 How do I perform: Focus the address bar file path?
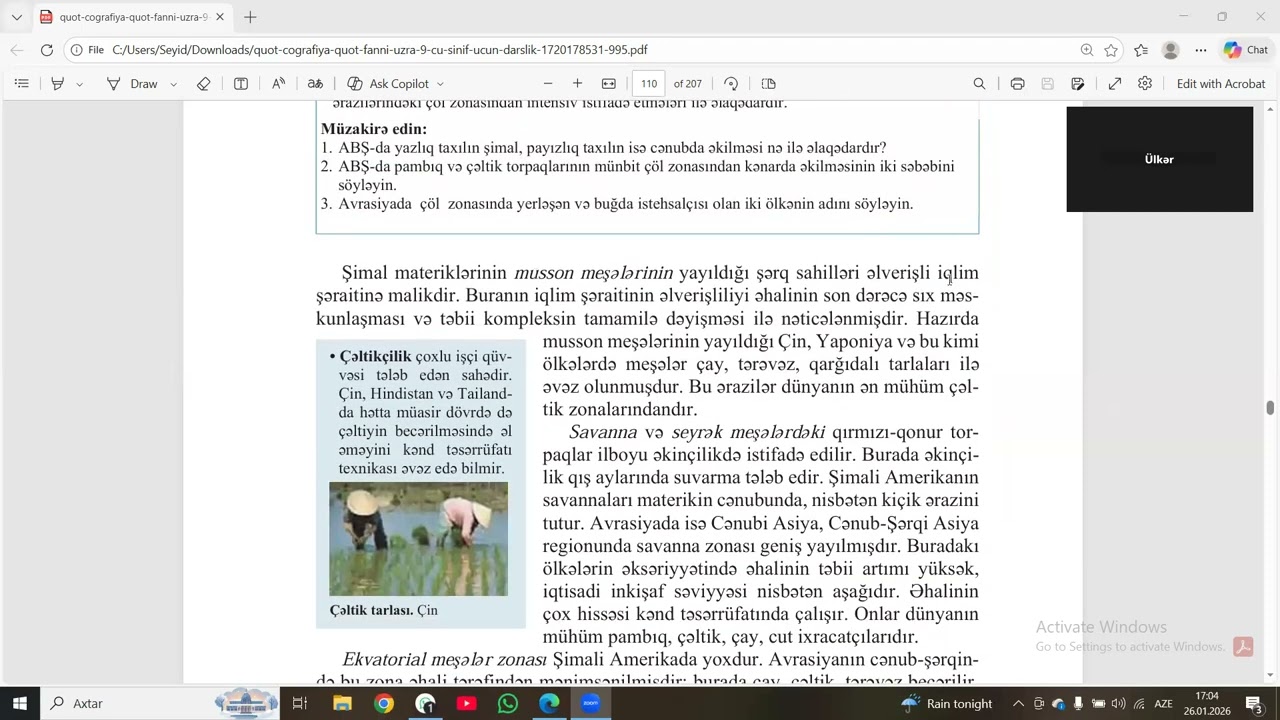pos(379,50)
